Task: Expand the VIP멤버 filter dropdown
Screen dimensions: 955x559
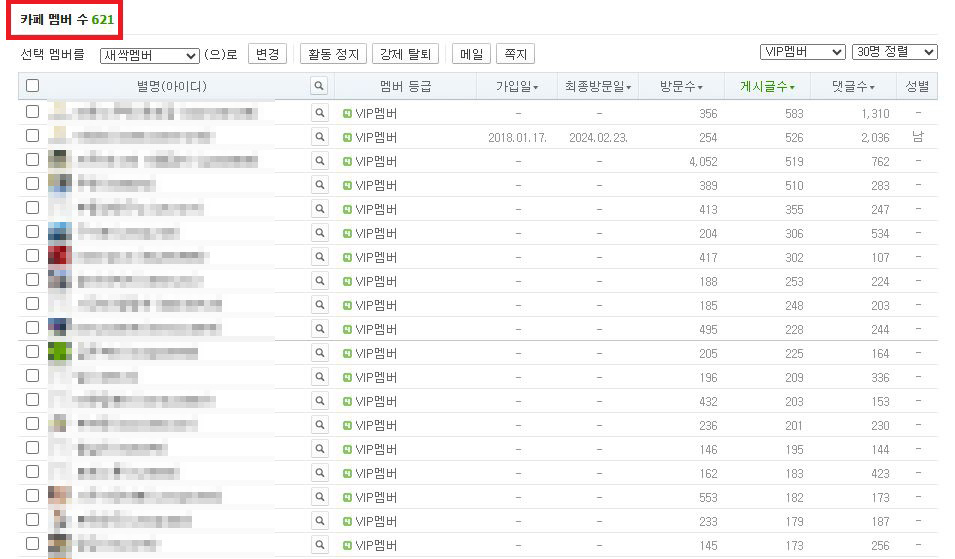Action: pos(802,52)
